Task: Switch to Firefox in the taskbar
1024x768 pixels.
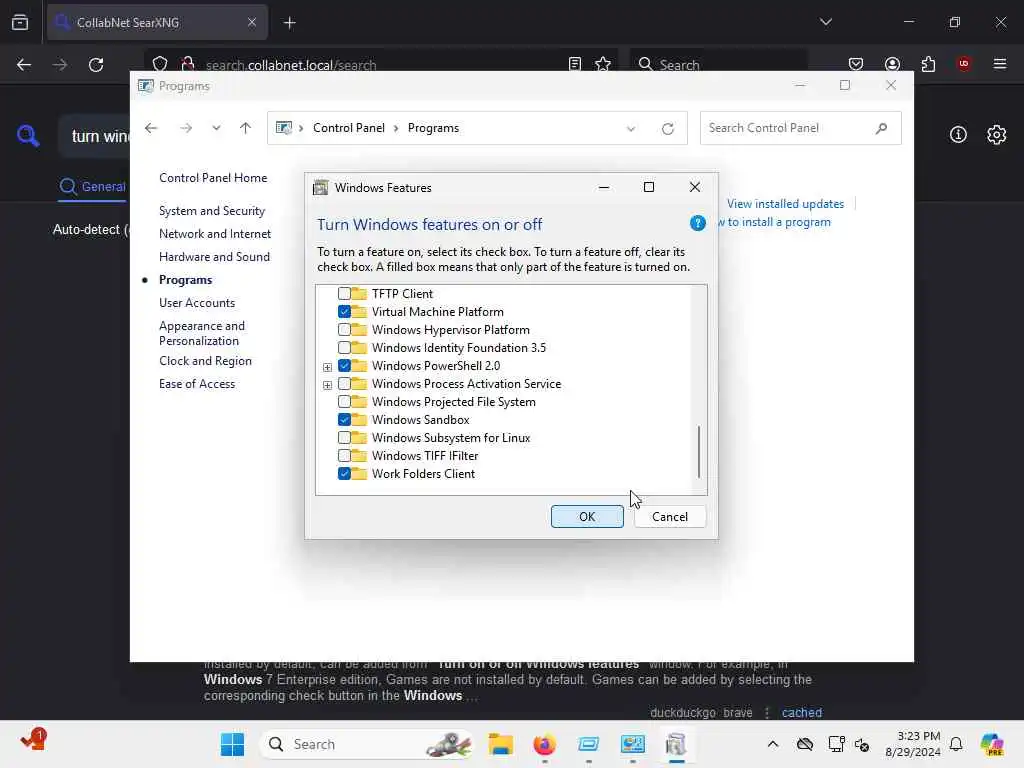Action: coord(544,744)
